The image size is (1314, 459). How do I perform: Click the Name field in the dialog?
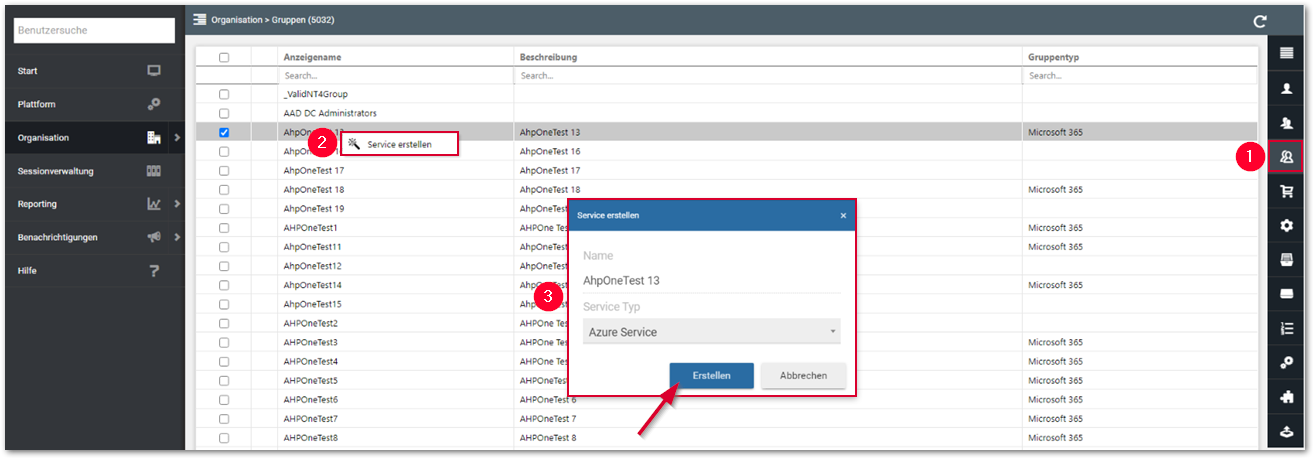click(x=711, y=281)
